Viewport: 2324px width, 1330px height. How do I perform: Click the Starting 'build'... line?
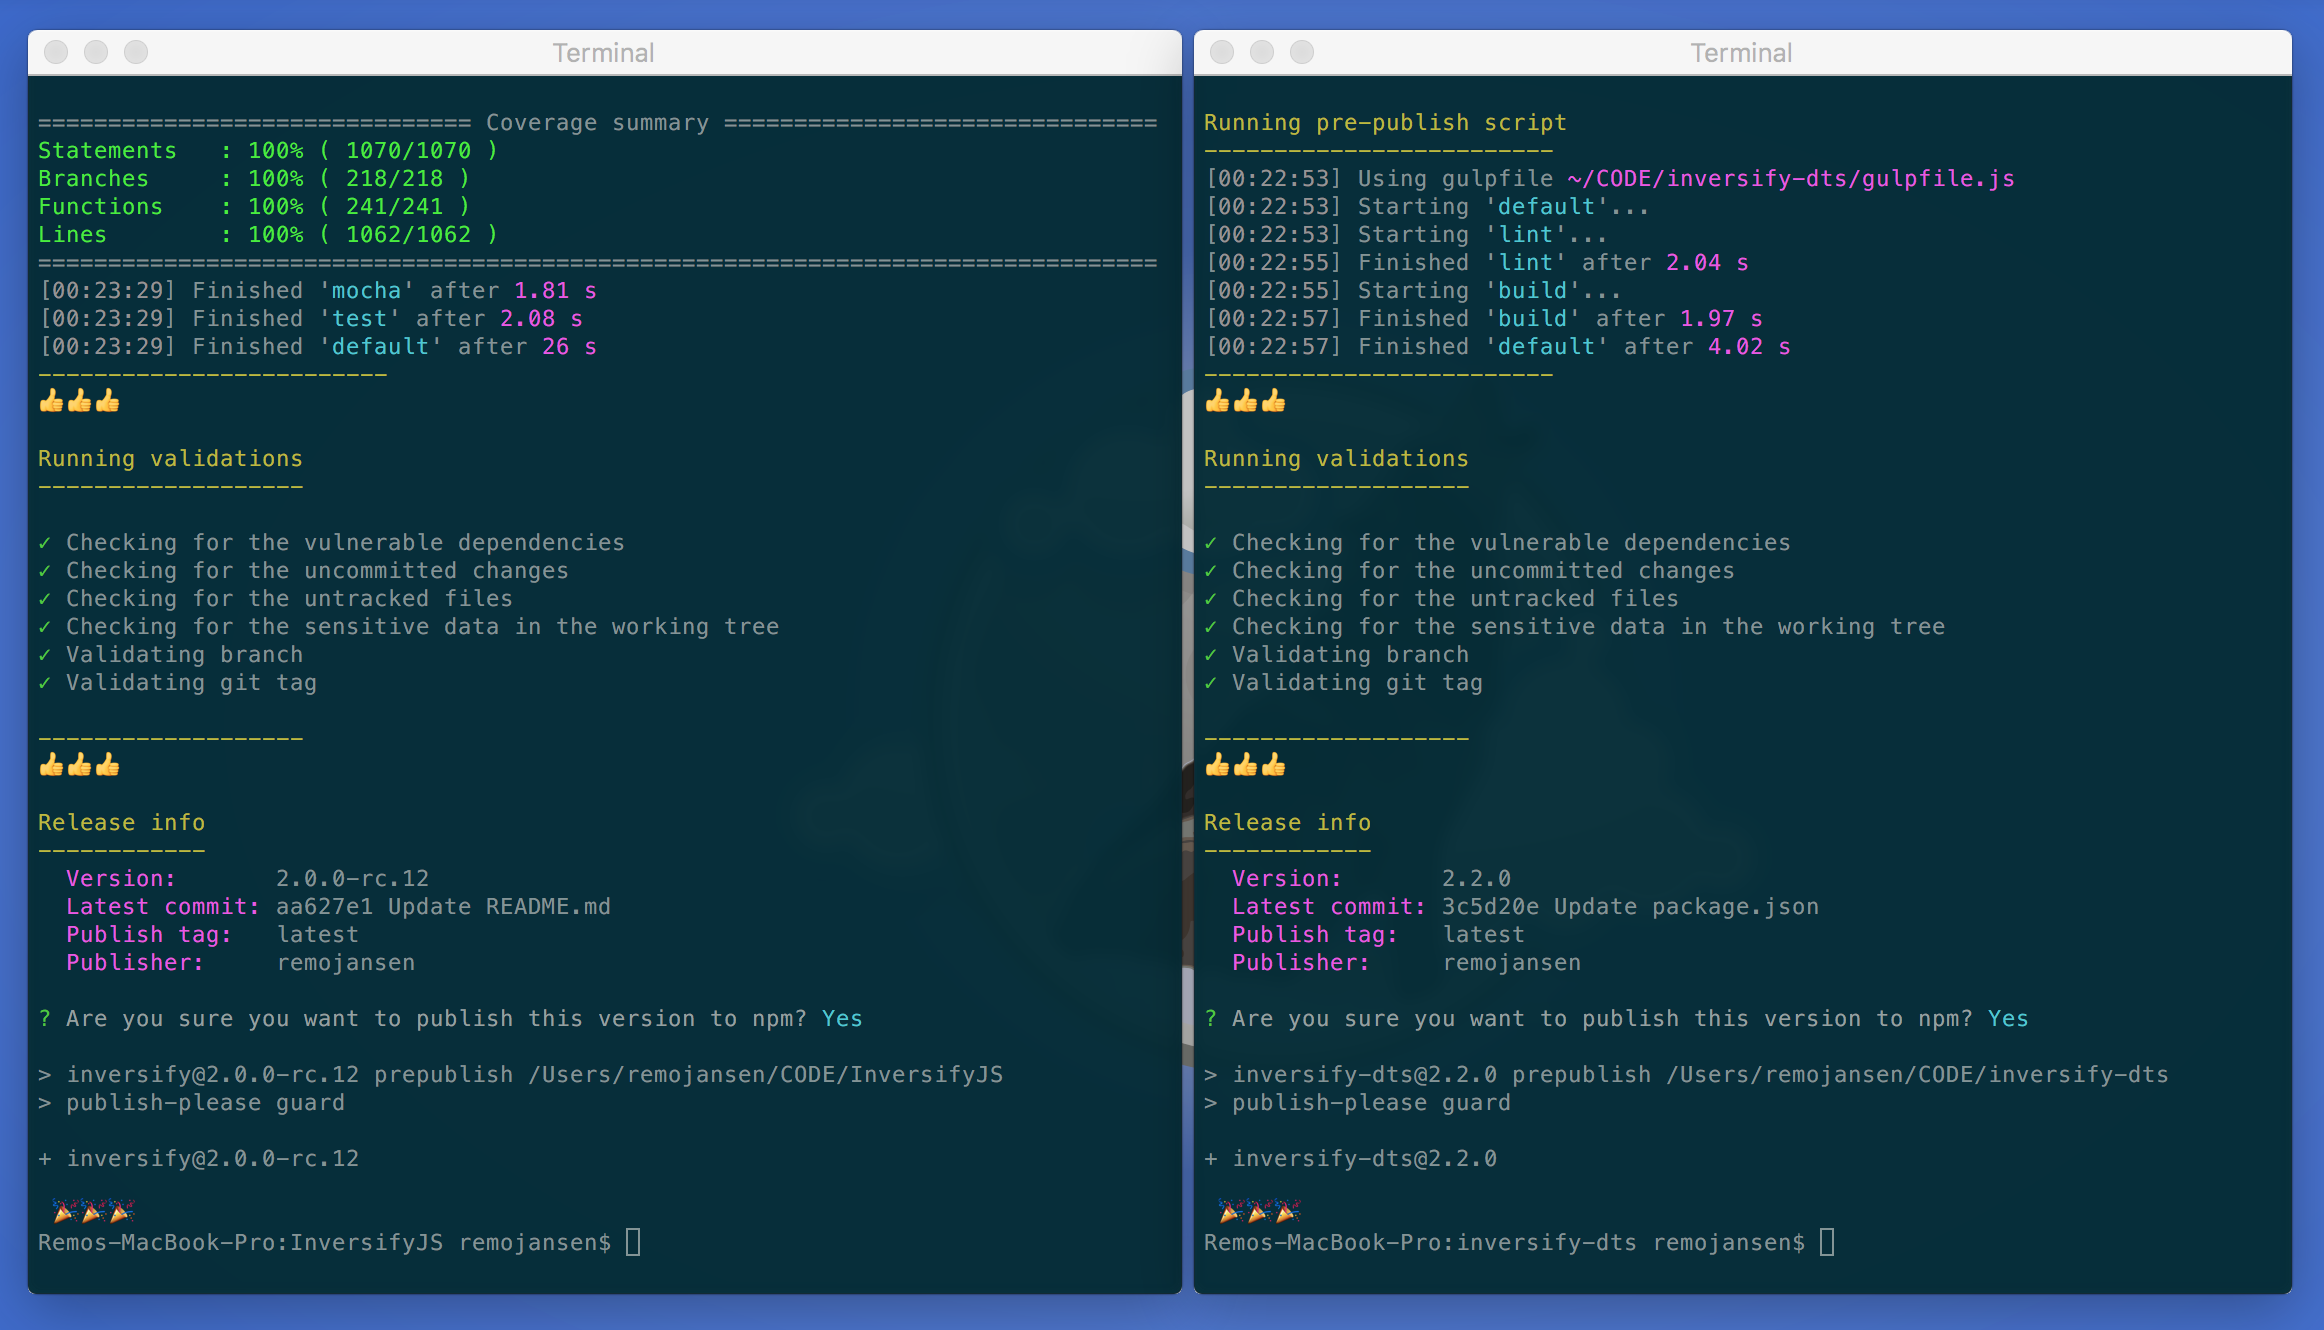point(1413,291)
